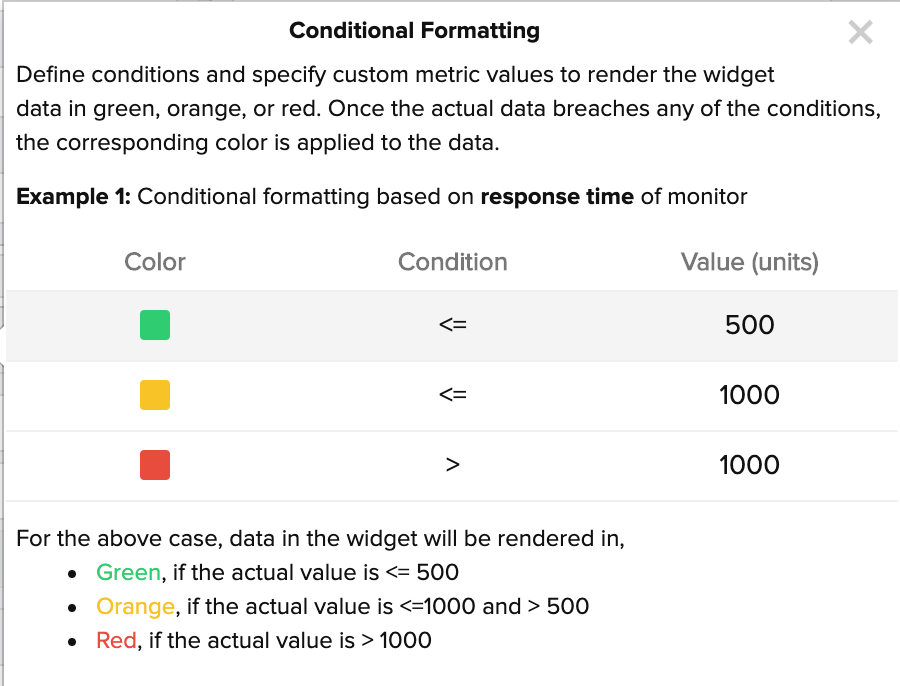Click the green color swatch
The height and width of the screenshot is (686, 900).
[155, 325]
